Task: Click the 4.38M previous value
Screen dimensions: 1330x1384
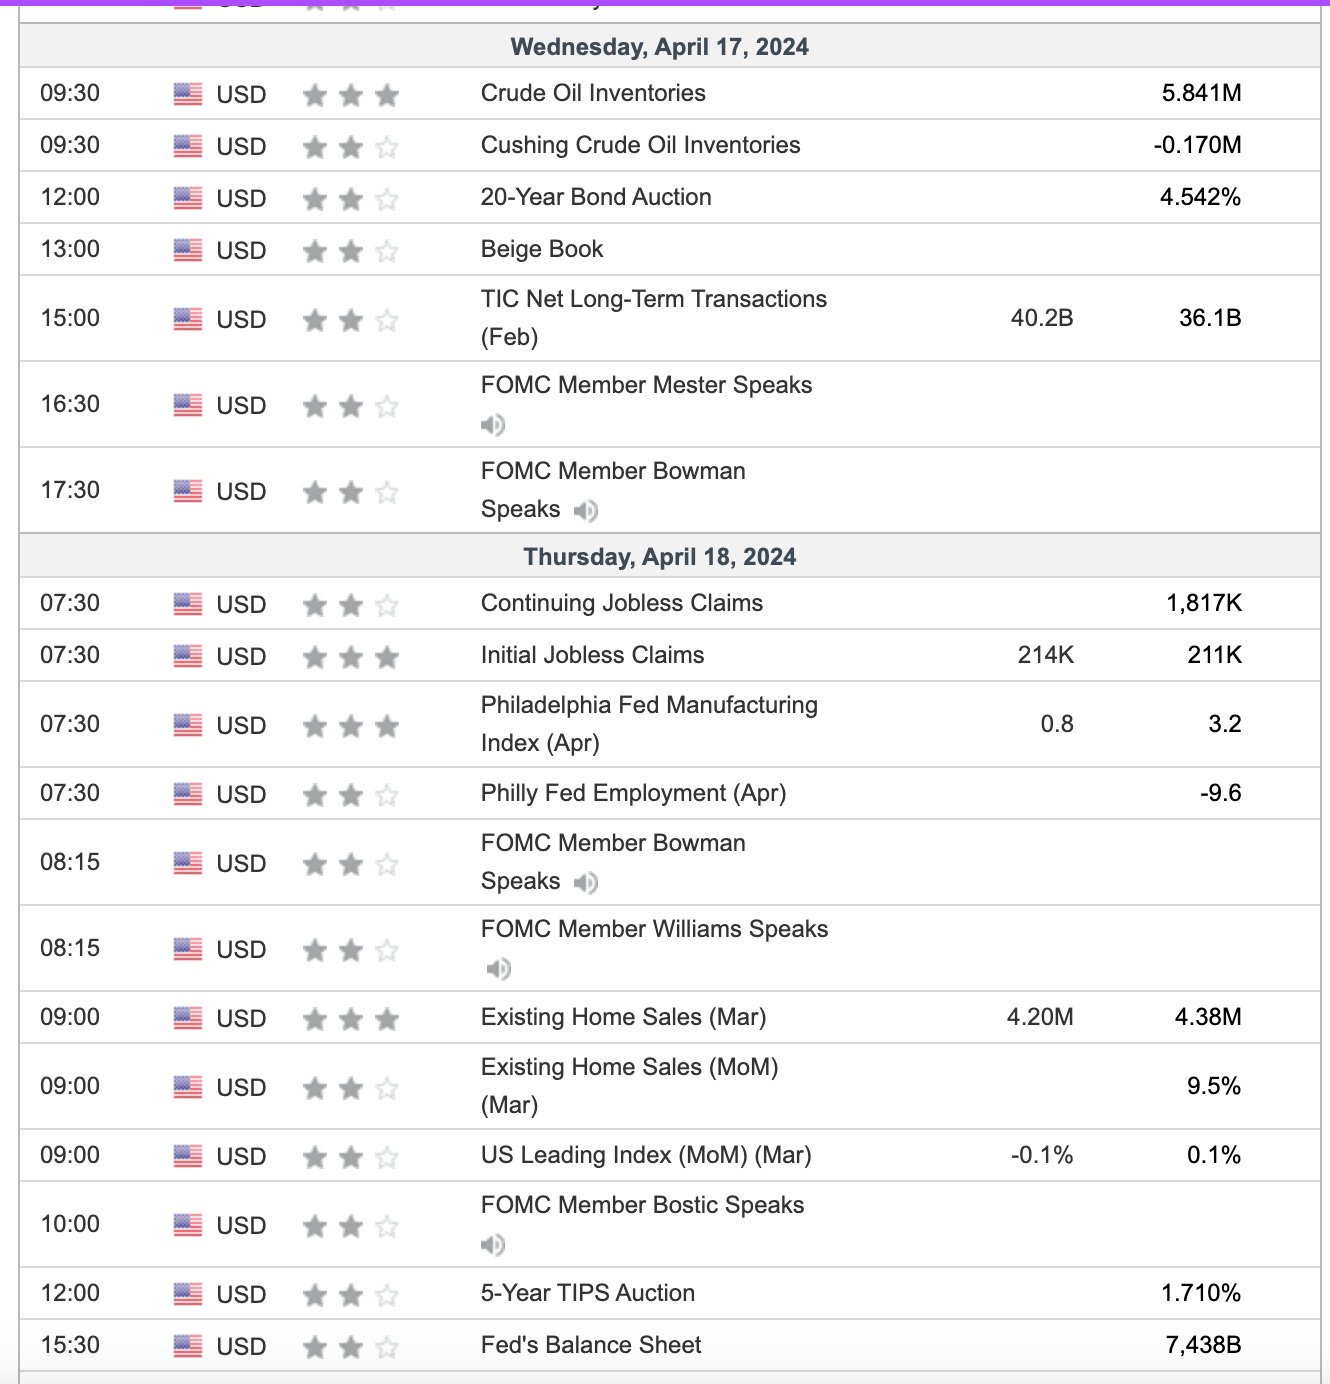Action: coord(1208,1017)
